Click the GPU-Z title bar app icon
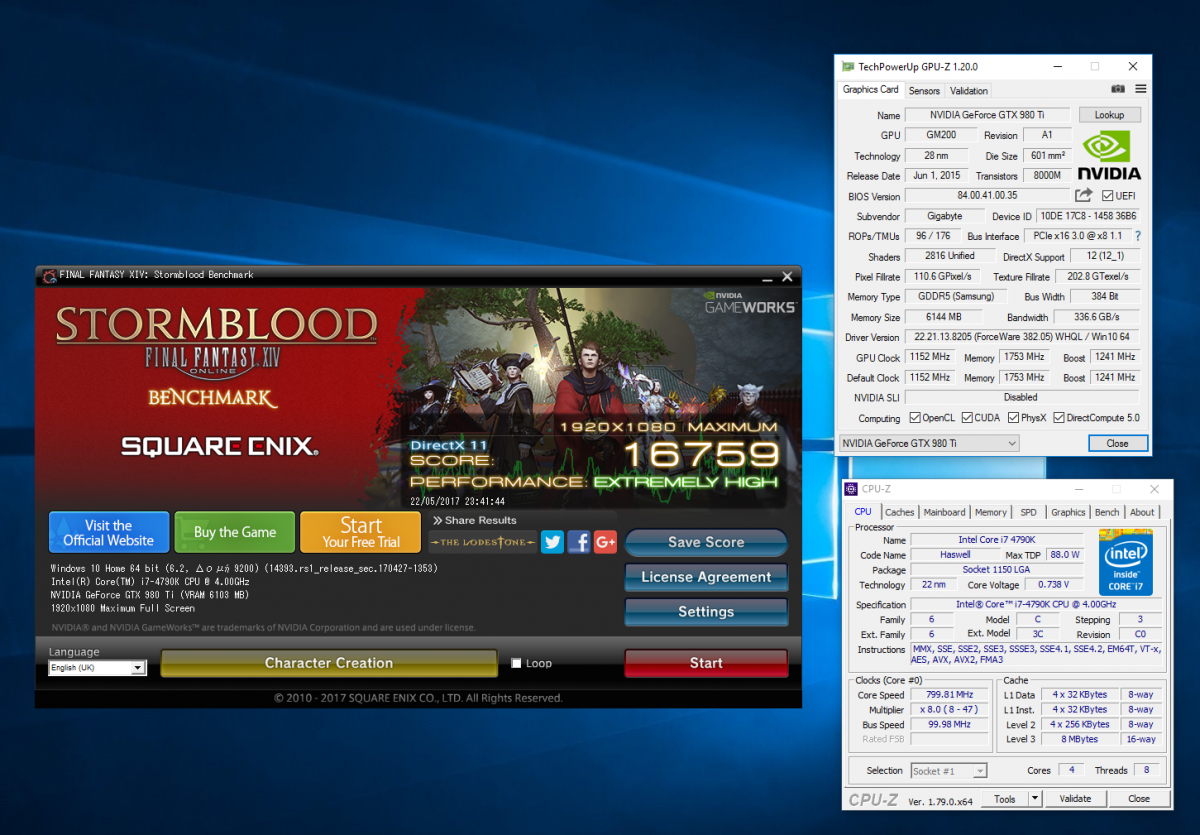This screenshot has width=1200, height=835. [x=848, y=67]
